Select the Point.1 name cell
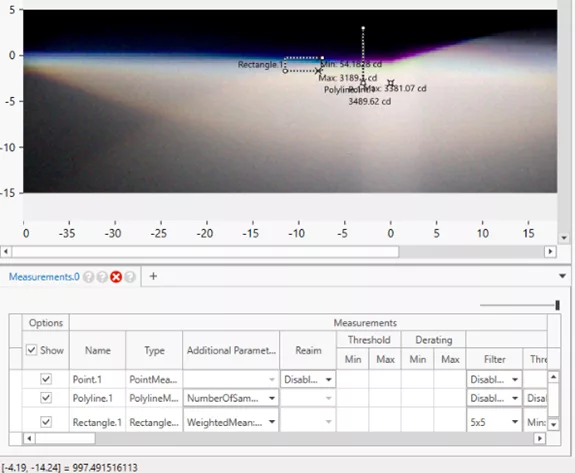The image size is (575, 473). (x=98, y=379)
